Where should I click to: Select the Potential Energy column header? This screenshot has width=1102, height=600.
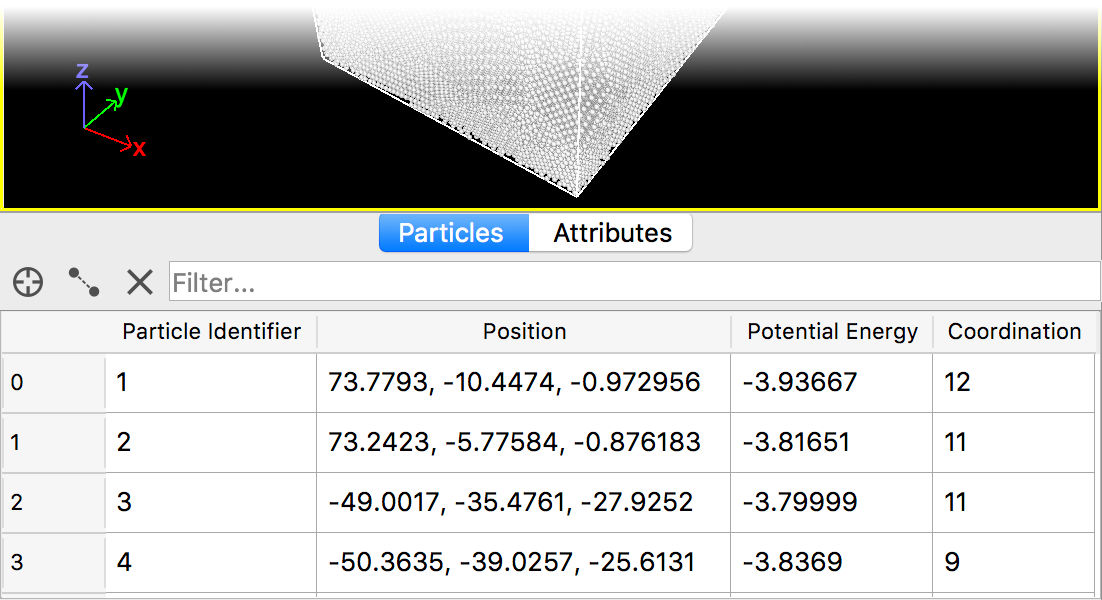(x=832, y=332)
